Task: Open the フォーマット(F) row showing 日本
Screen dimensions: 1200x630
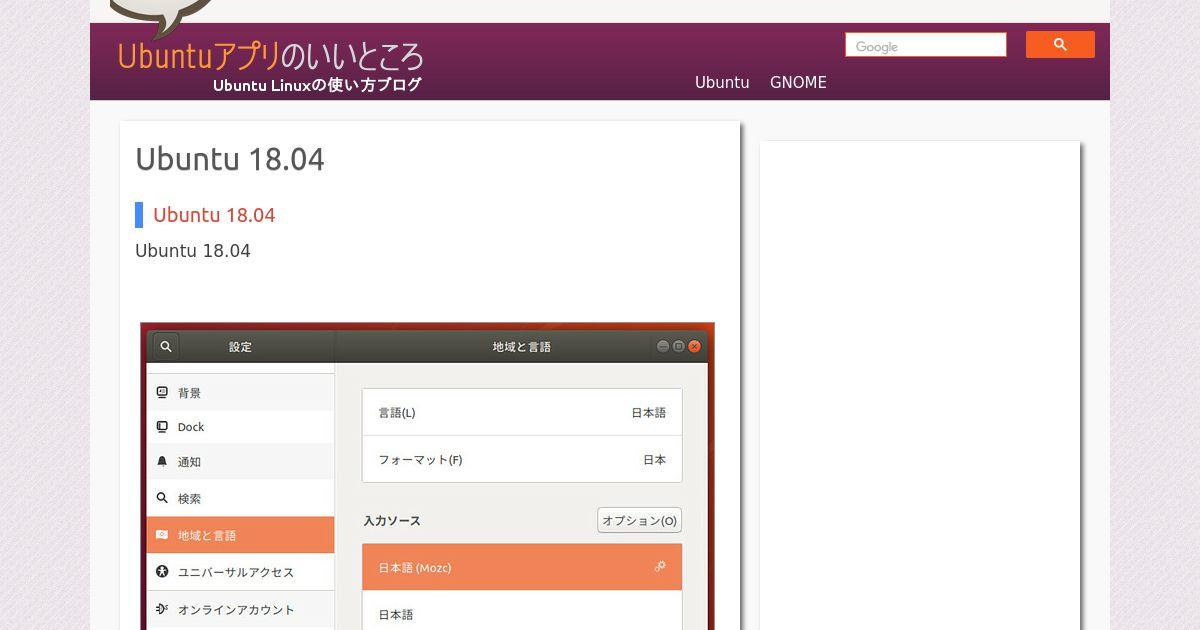Action: coord(522,459)
